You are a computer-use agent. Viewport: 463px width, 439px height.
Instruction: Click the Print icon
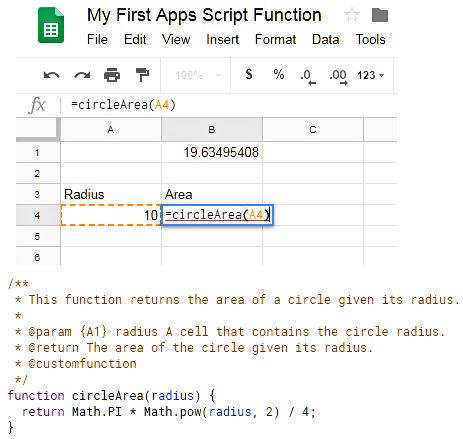coord(112,75)
